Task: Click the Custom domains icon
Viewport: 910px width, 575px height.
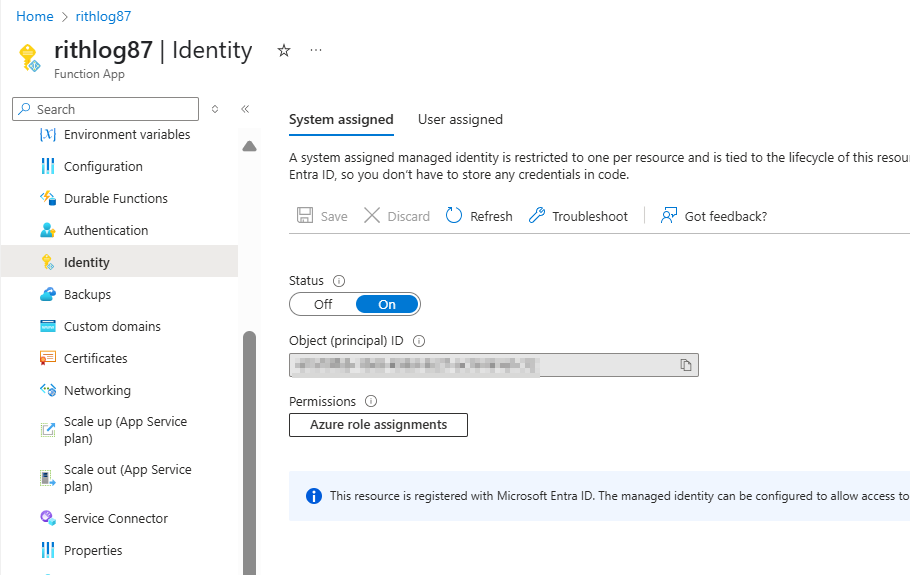Action: [48, 326]
